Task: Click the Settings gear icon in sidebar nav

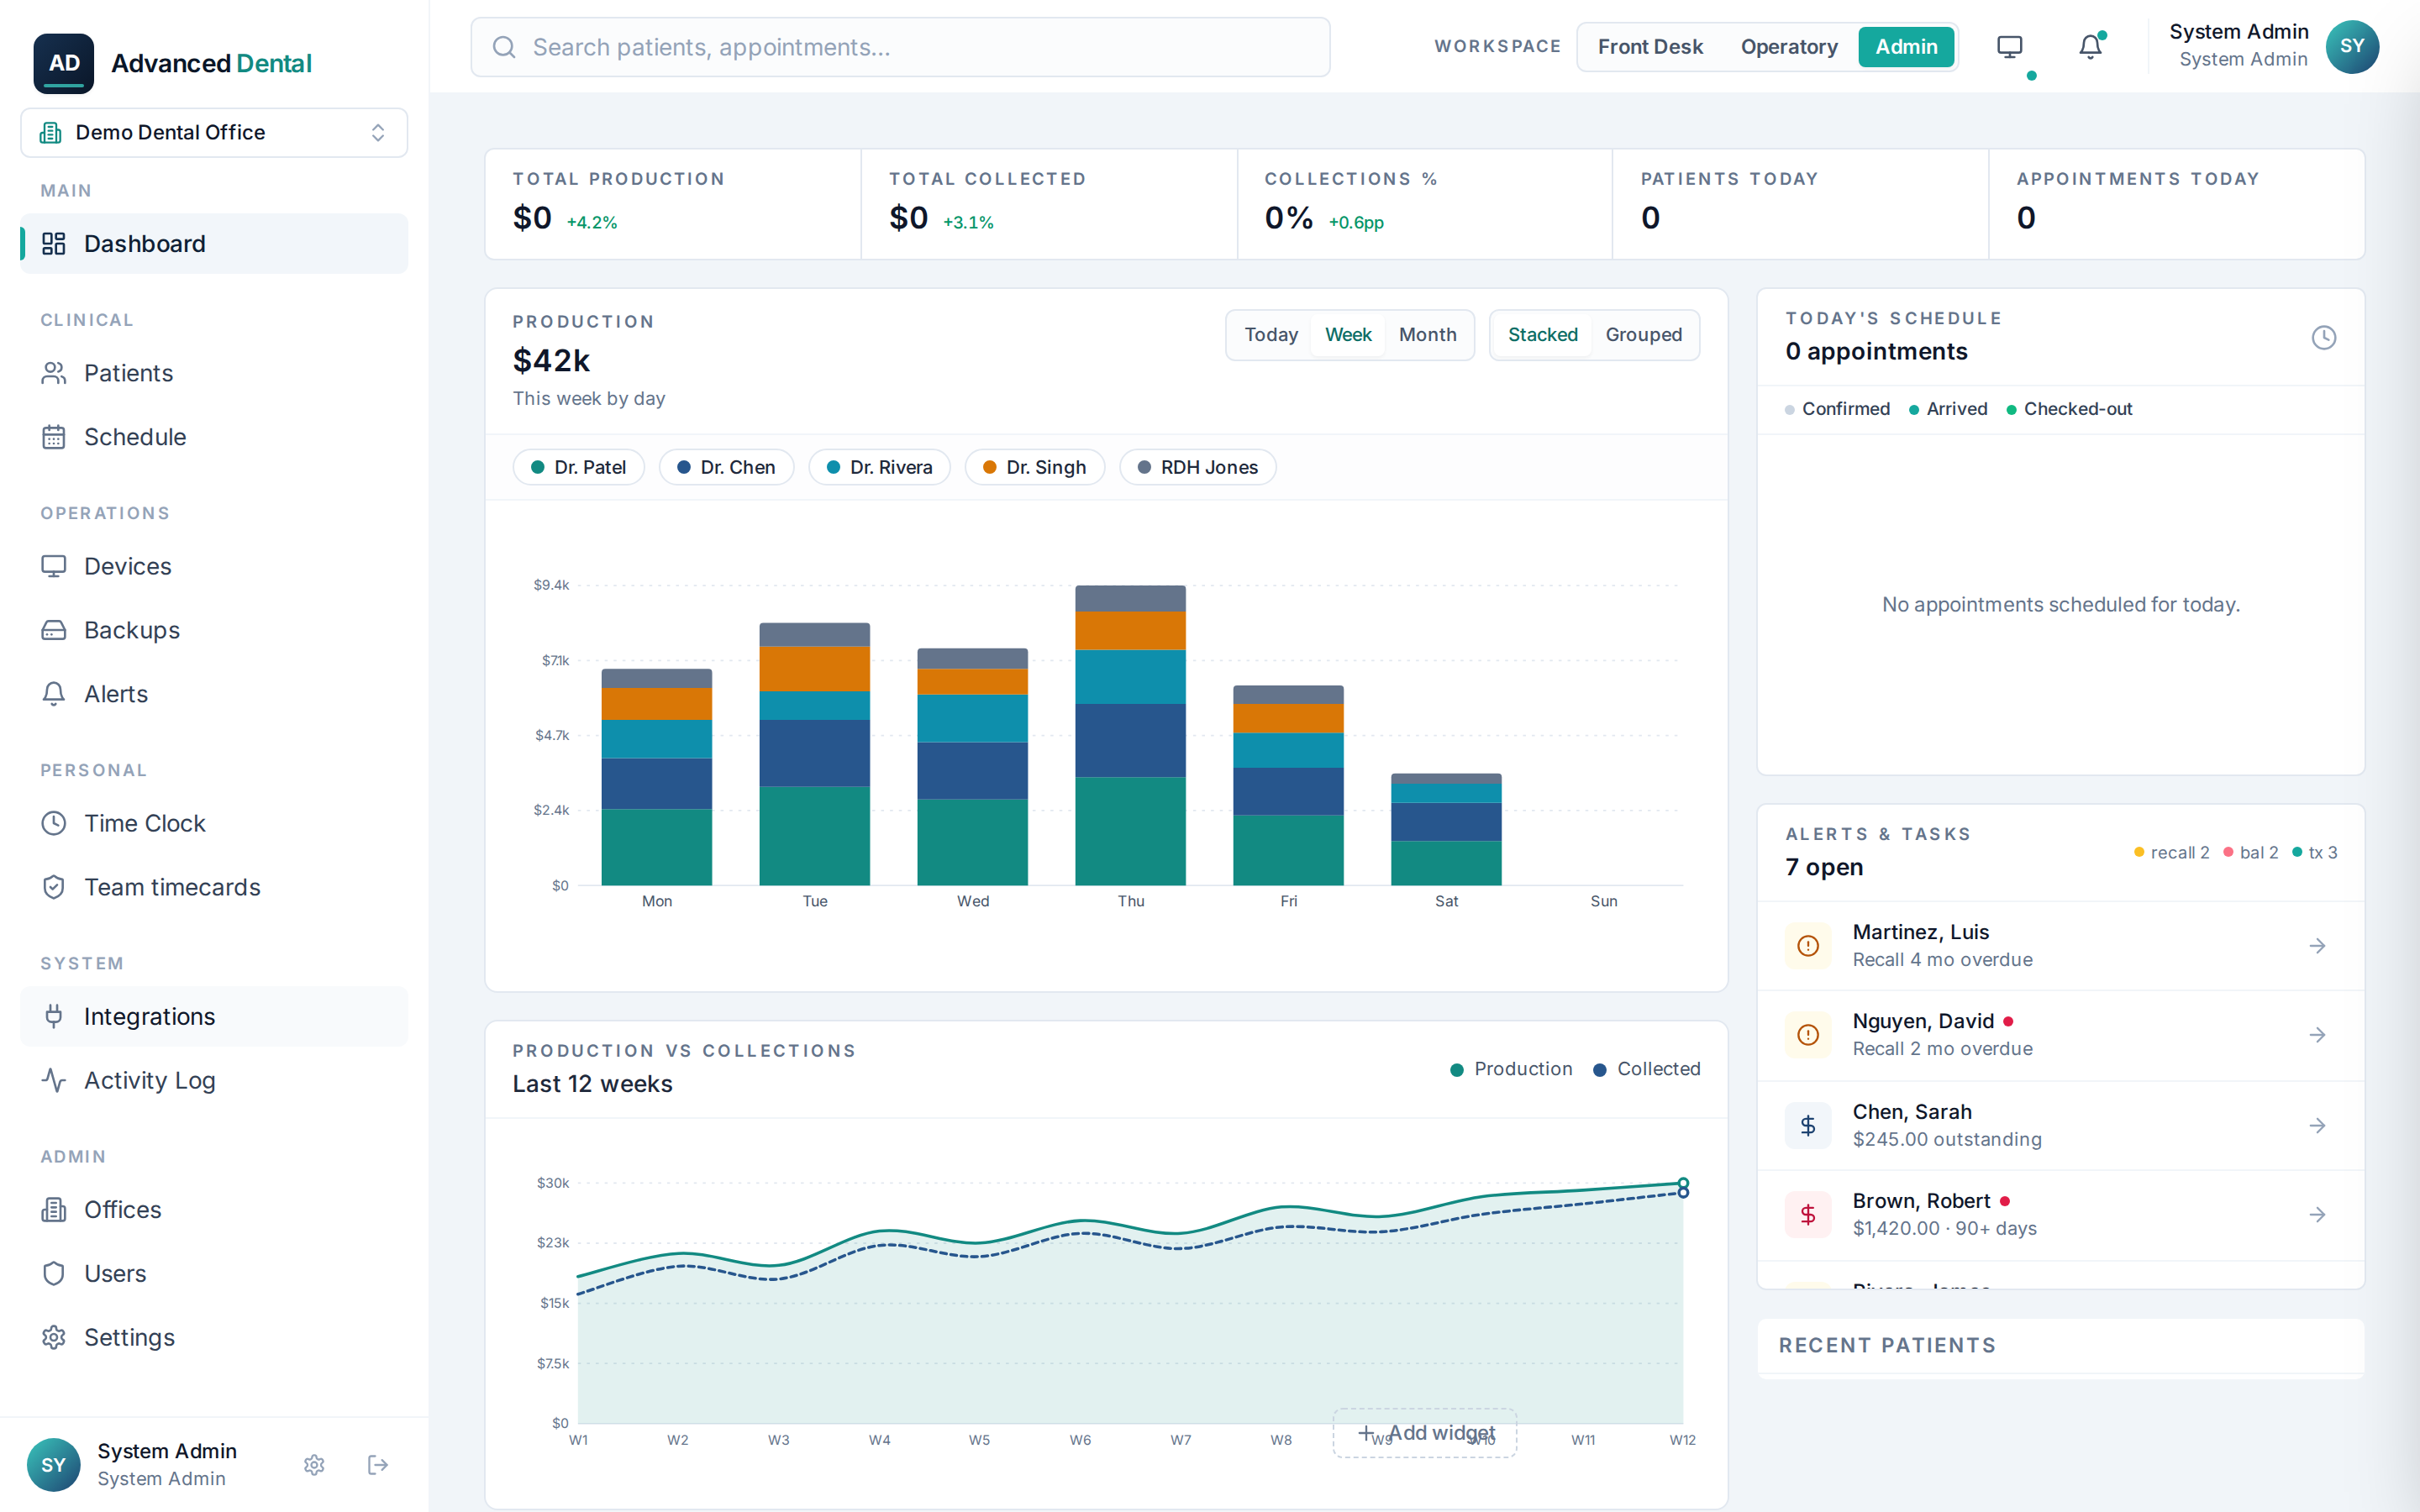Action: coord(54,1337)
